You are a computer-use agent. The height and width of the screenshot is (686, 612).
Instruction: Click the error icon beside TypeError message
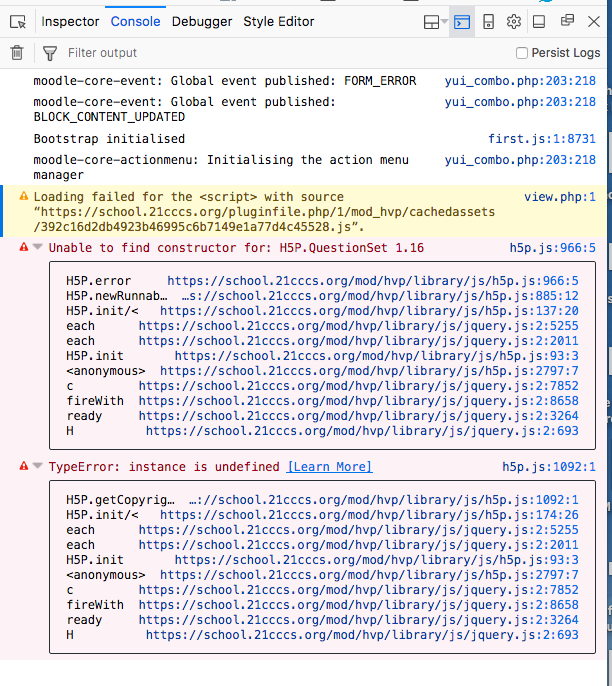pyautogui.click(x=24, y=466)
